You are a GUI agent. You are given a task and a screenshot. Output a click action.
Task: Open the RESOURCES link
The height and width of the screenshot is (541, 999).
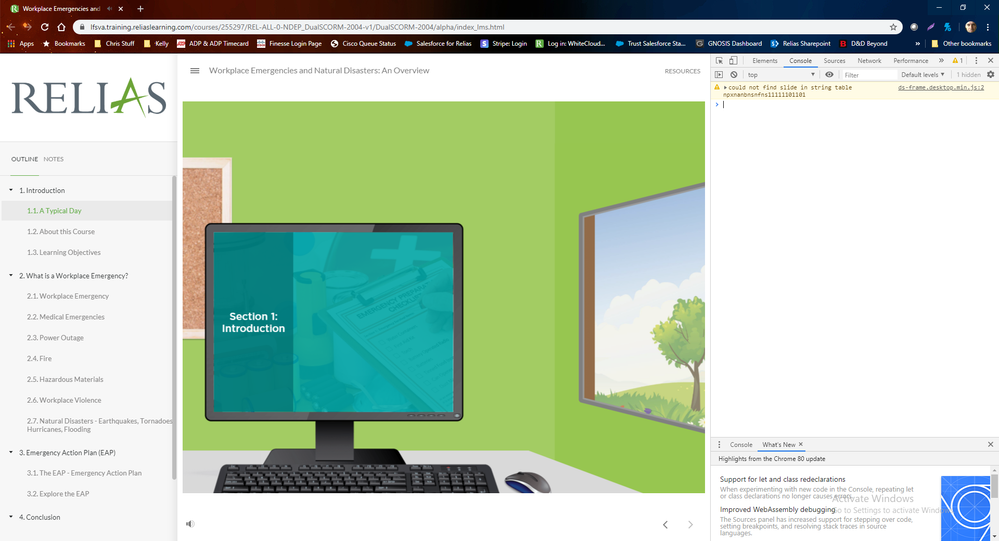pyautogui.click(x=682, y=71)
